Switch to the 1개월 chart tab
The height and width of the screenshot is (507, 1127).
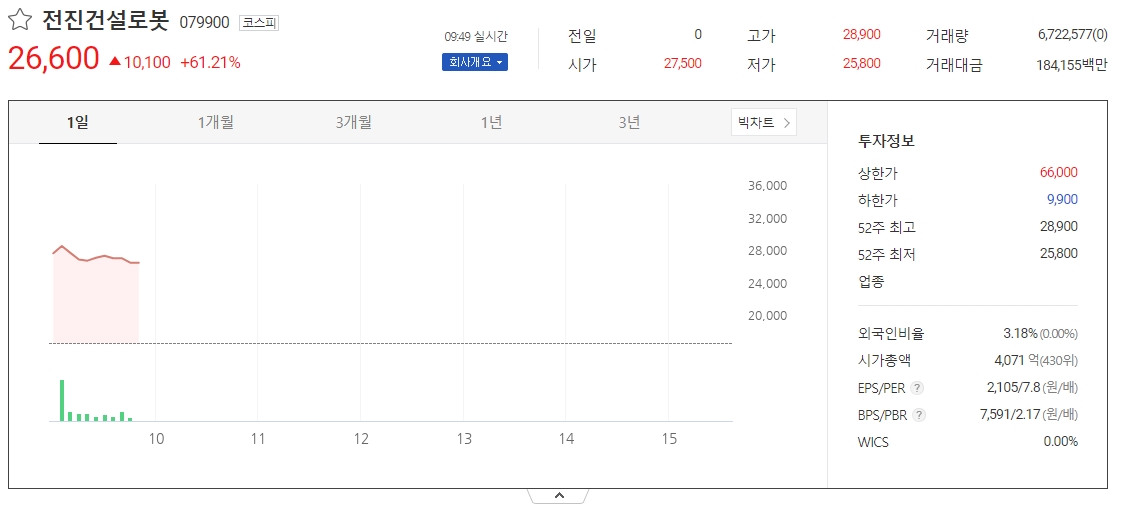point(216,123)
